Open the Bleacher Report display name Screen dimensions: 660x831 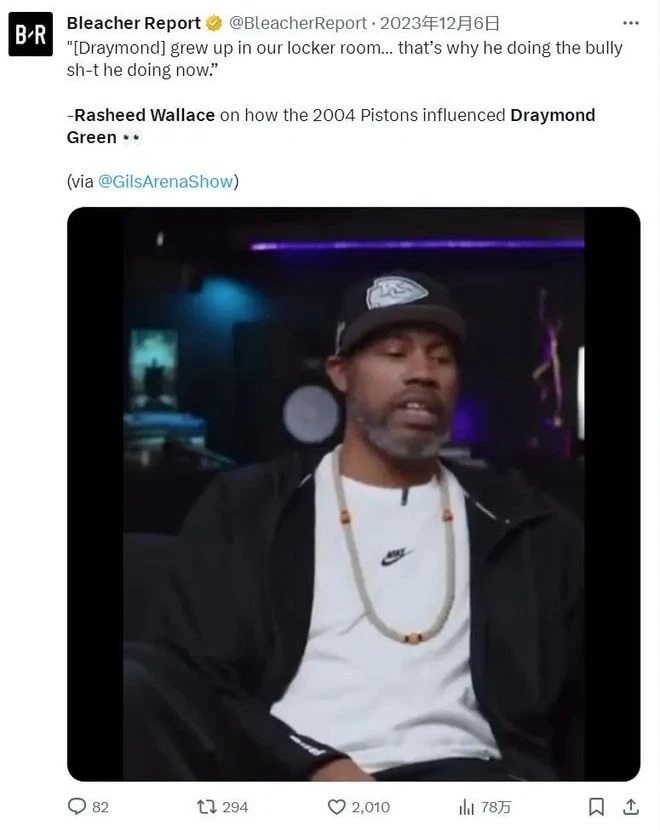coord(134,23)
